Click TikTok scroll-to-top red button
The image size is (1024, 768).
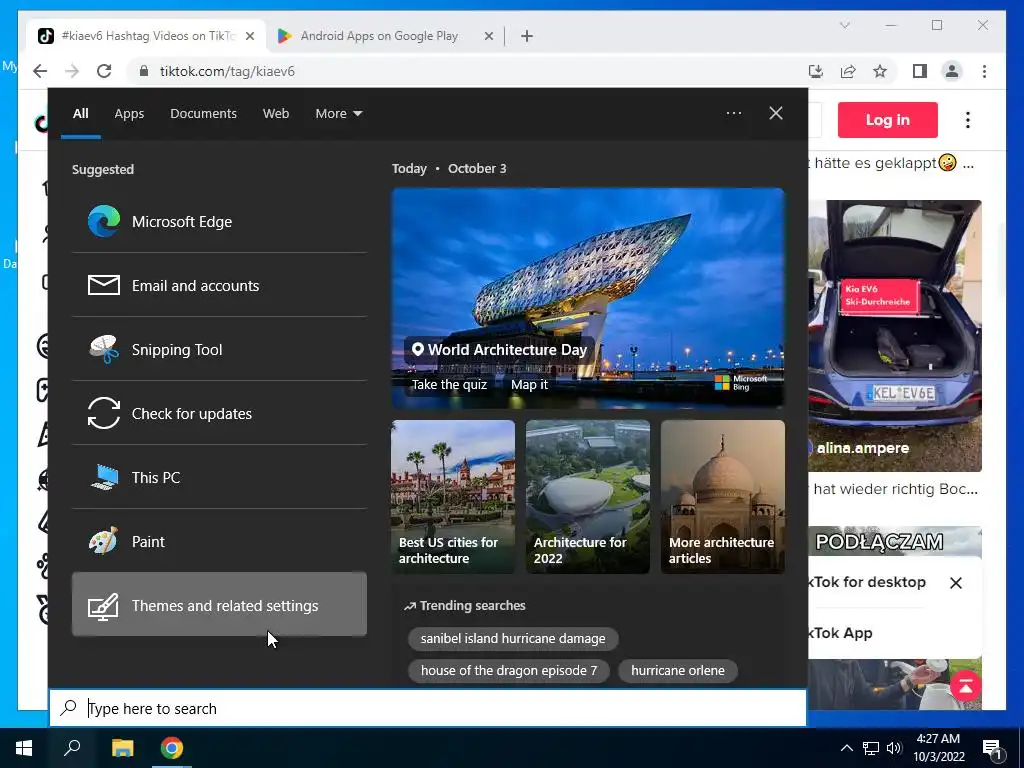(965, 686)
